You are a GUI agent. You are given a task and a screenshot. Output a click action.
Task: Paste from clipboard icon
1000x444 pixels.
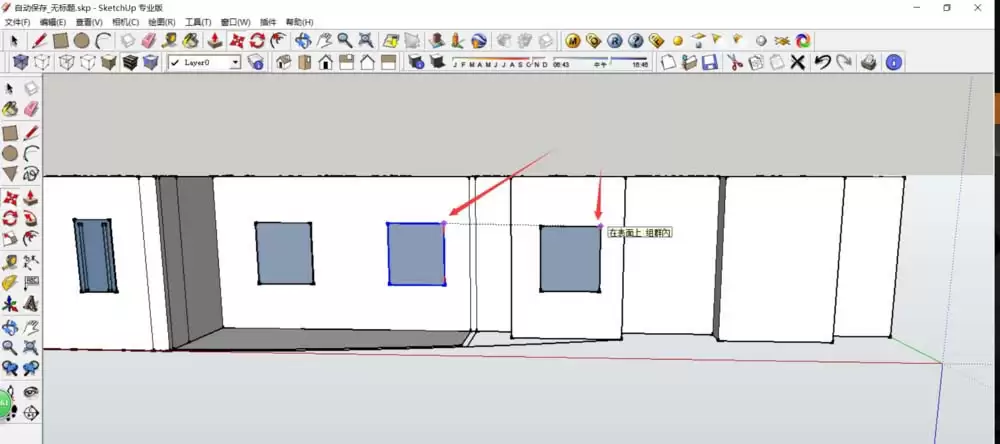pos(776,62)
